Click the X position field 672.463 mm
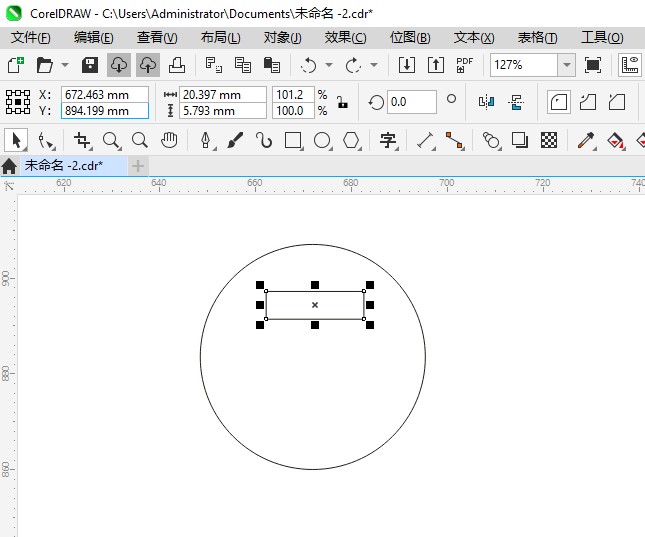 105,95
